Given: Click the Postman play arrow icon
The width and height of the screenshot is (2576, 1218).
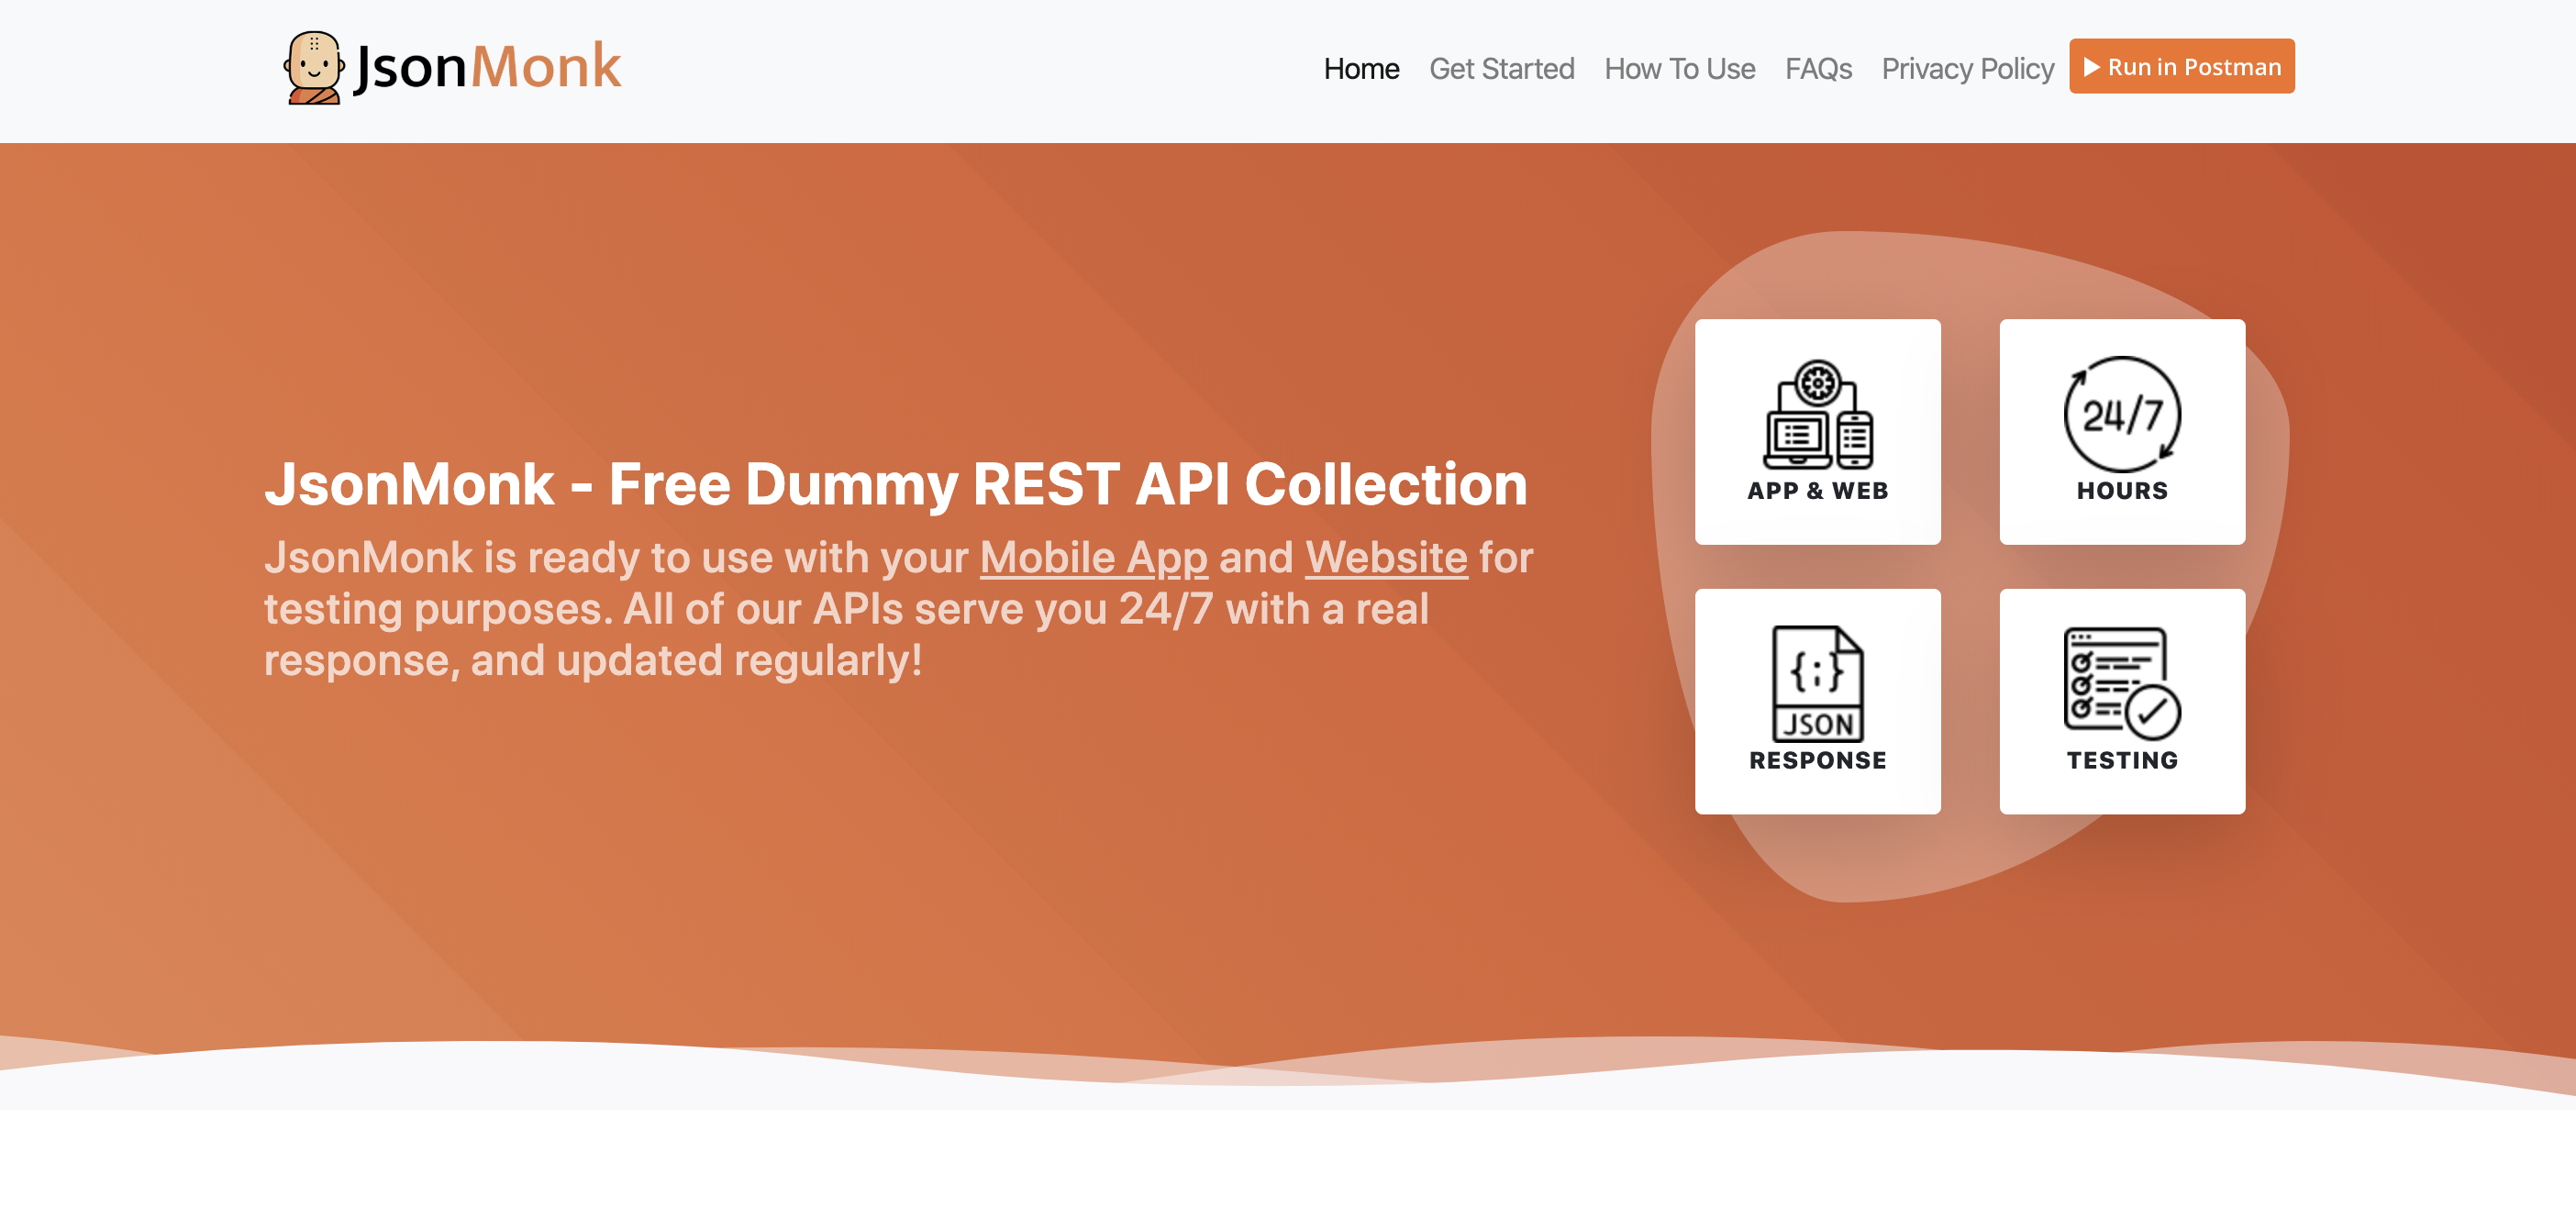Looking at the screenshot, I should tap(2094, 67).
